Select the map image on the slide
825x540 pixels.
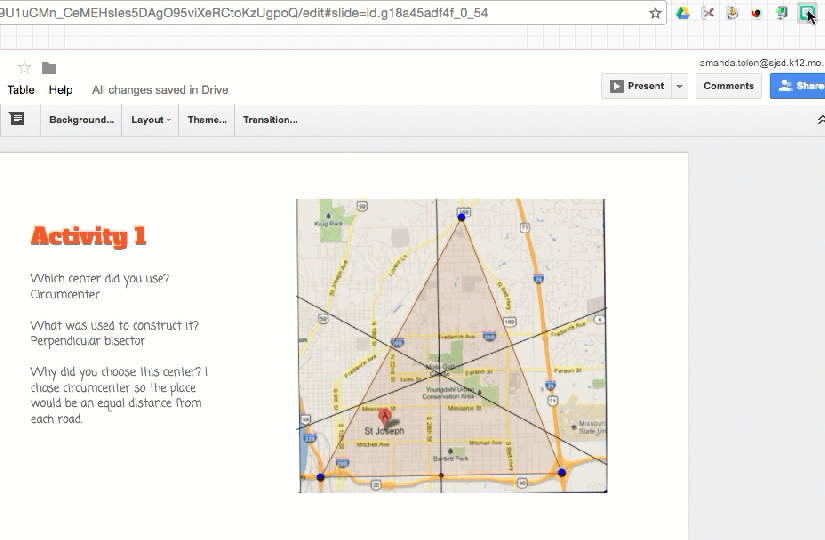(x=452, y=345)
